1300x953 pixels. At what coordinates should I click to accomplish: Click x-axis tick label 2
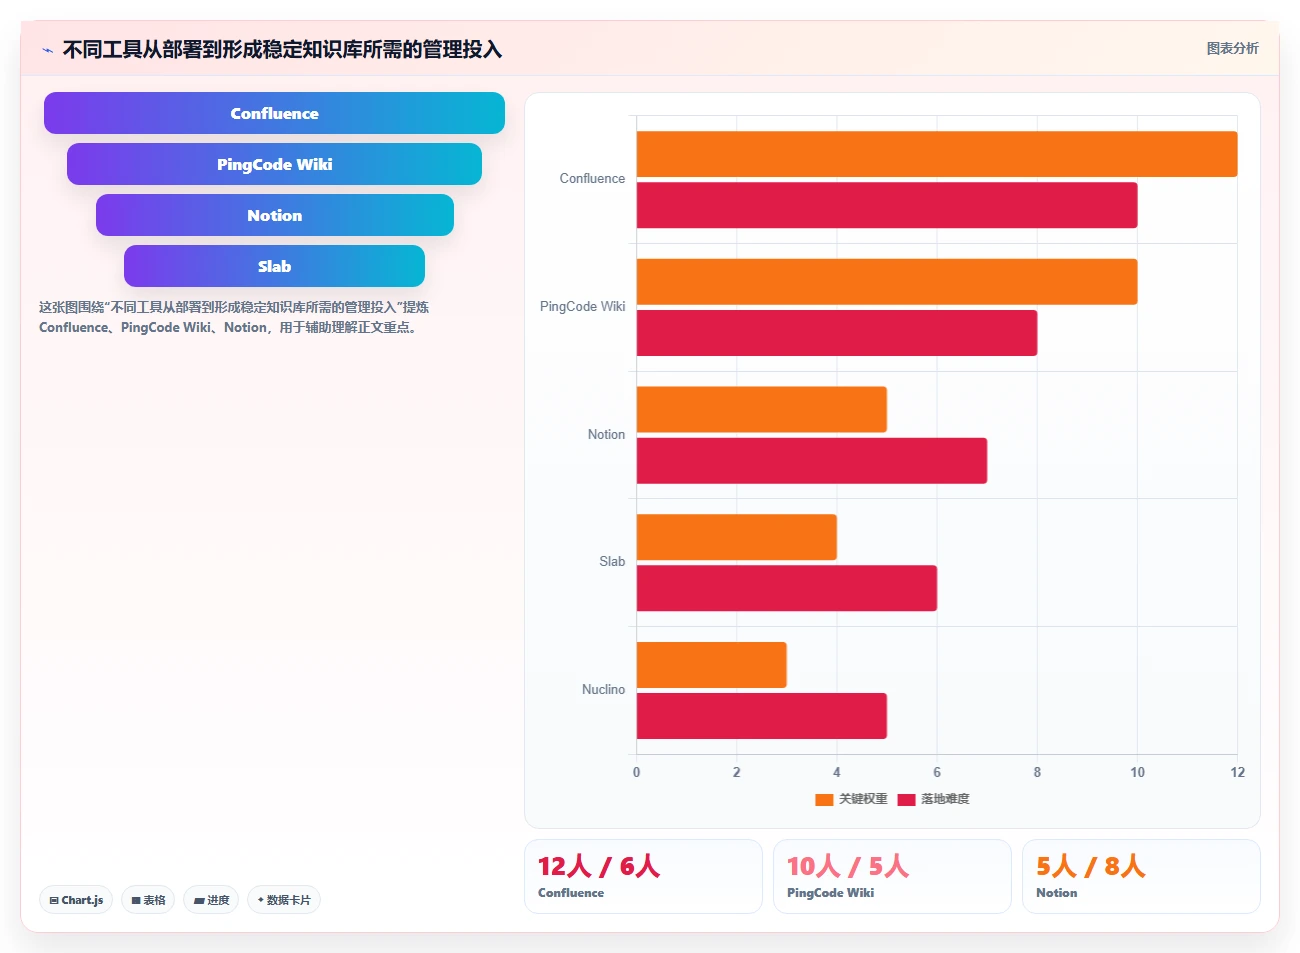[x=737, y=772]
